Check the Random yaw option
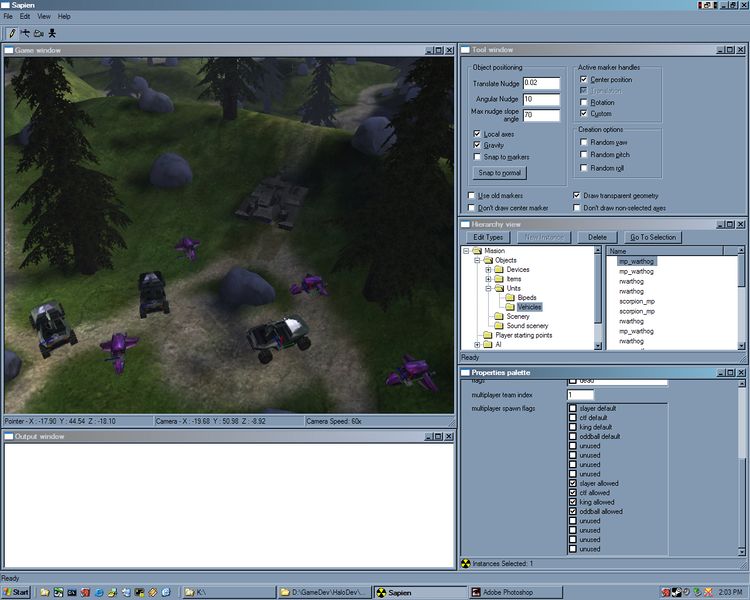This screenshot has width=750, height=600. 583,142
